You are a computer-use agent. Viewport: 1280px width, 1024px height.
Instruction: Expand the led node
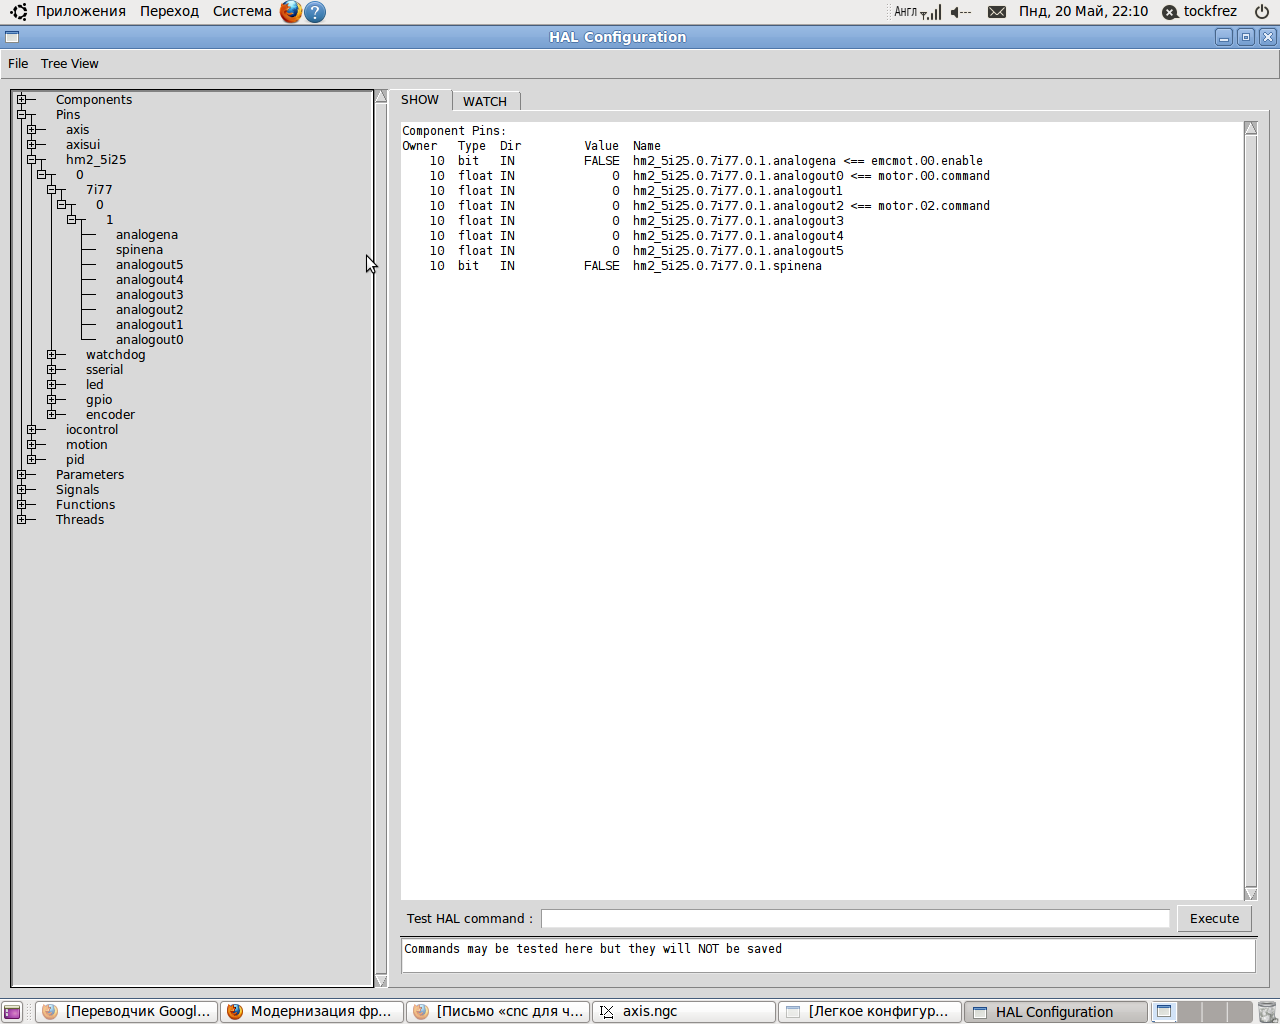(x=51, y=385)
